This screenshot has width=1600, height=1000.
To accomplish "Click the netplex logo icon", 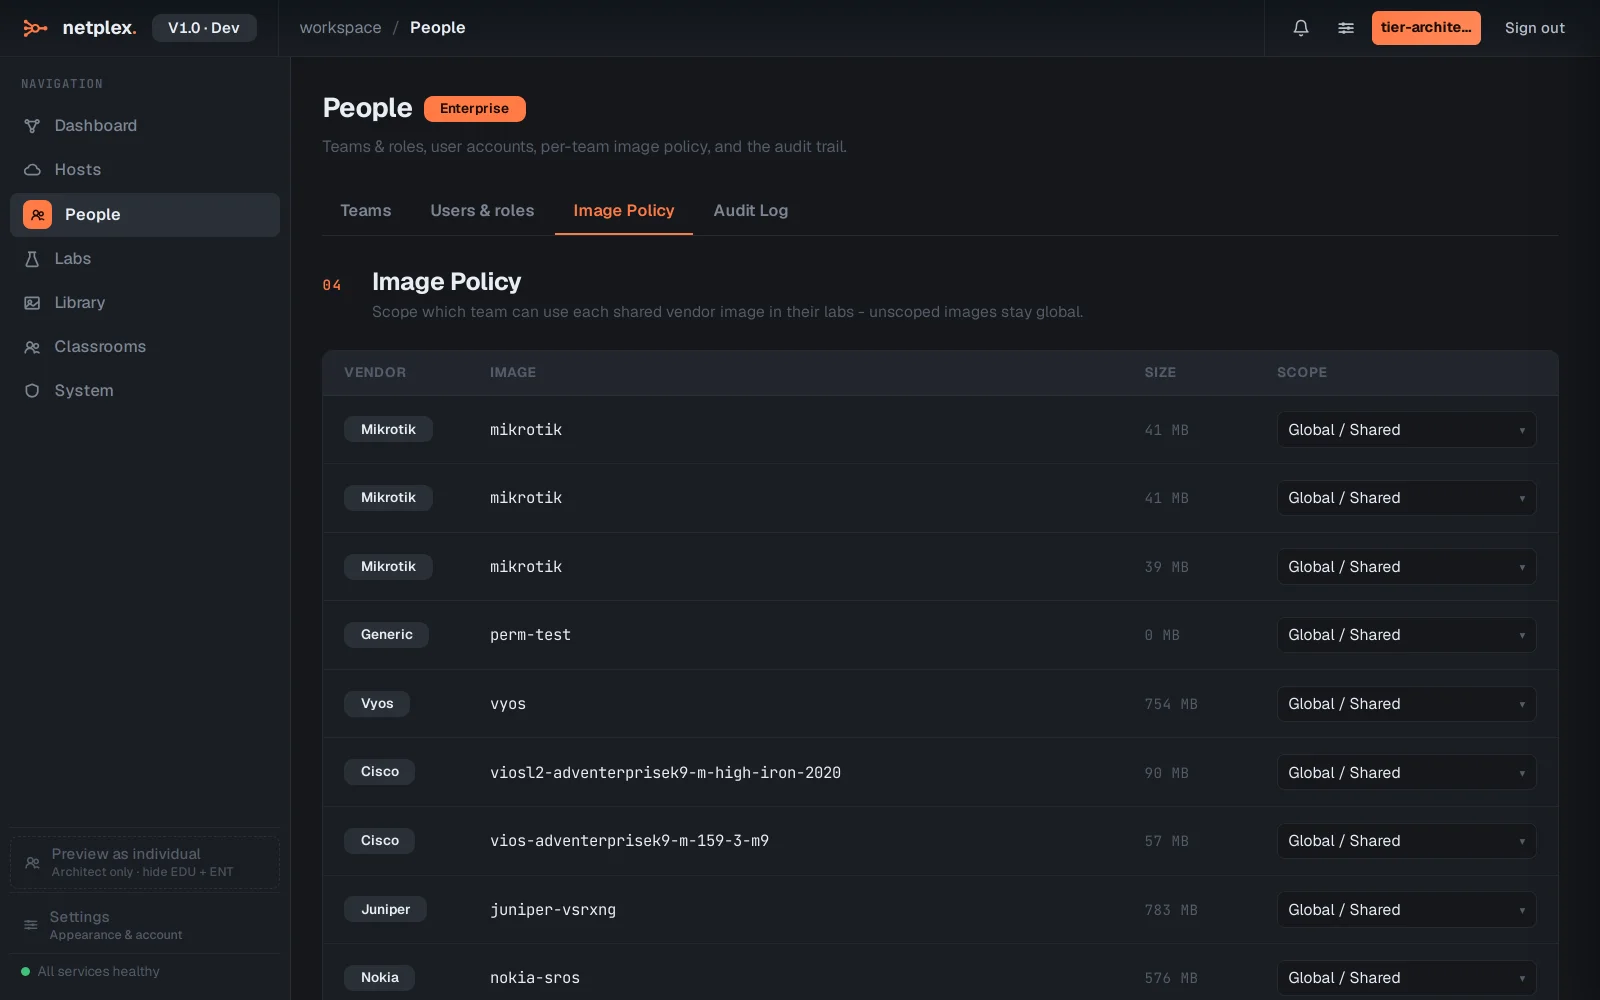I will pyautogui.click(x=35, y=28).
